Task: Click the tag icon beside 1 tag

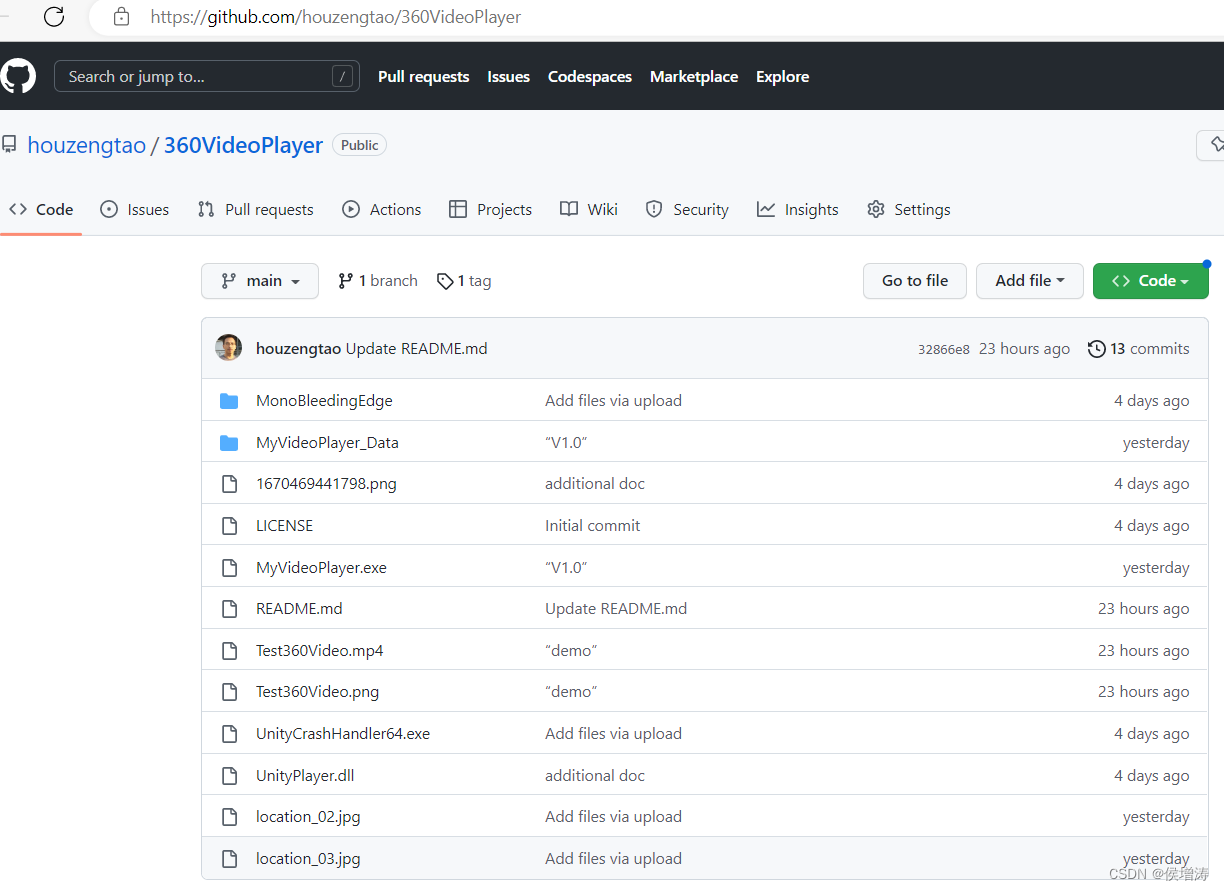Action: (x=445, y=281)
